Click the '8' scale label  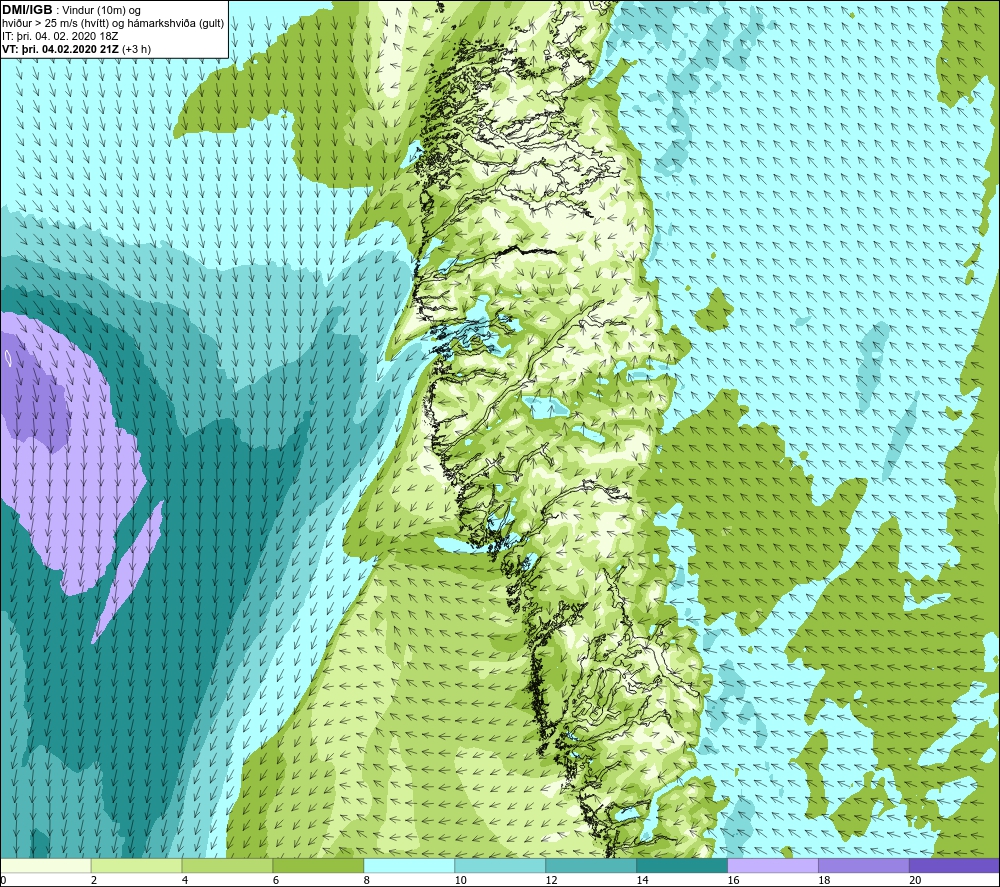(367, 880)
